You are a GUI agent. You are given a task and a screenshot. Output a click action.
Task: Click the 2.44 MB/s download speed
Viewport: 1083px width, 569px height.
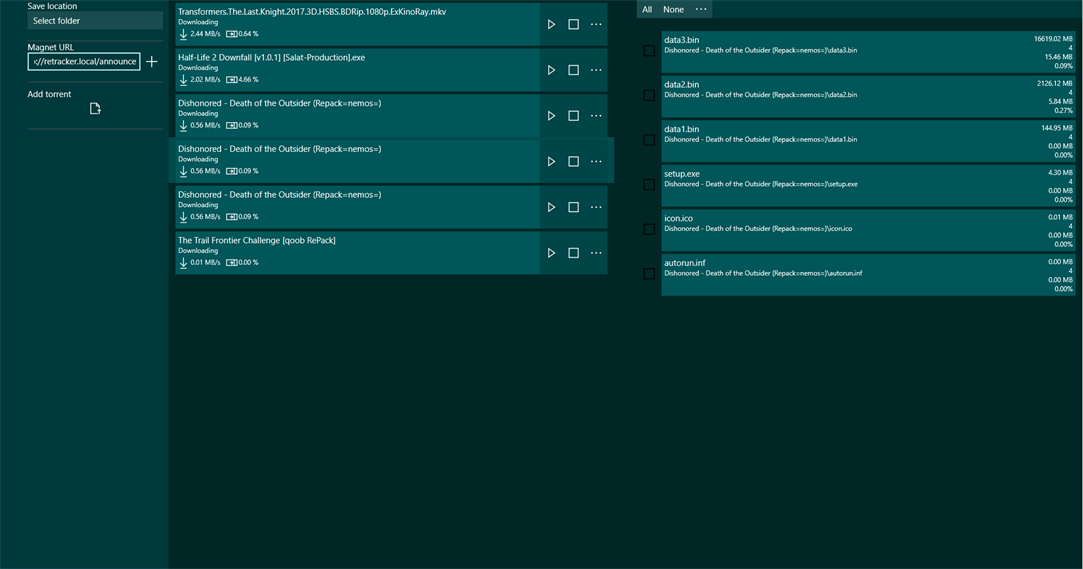(x=205, y=34)
